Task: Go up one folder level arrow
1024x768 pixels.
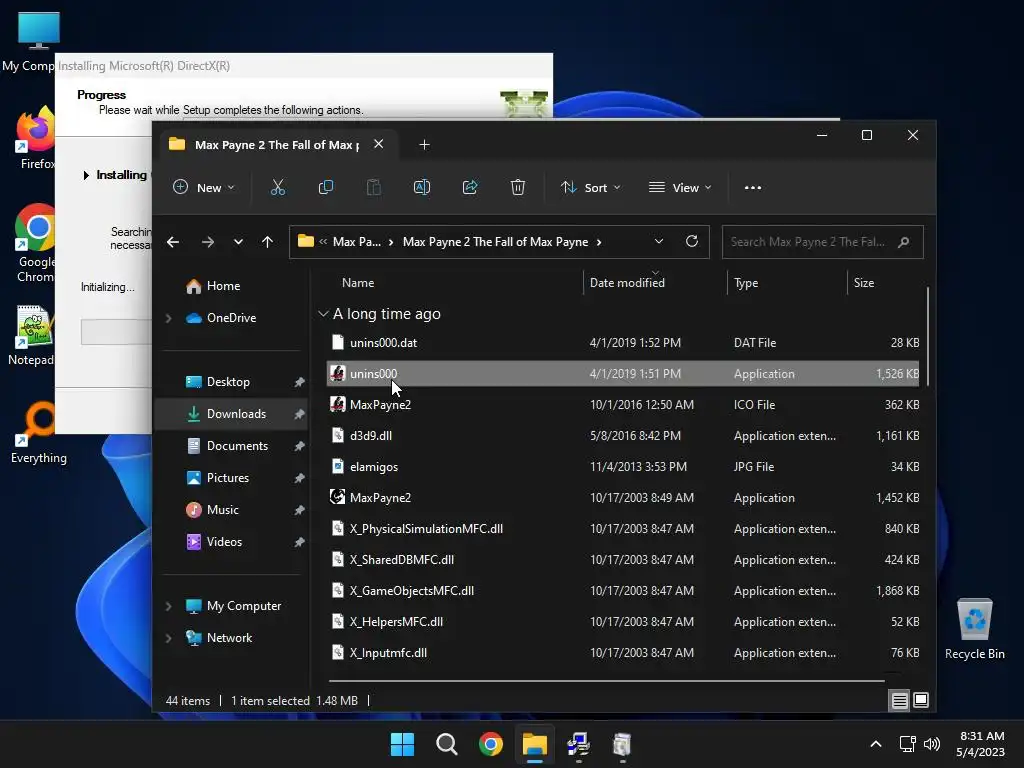Action: [267, 242]
